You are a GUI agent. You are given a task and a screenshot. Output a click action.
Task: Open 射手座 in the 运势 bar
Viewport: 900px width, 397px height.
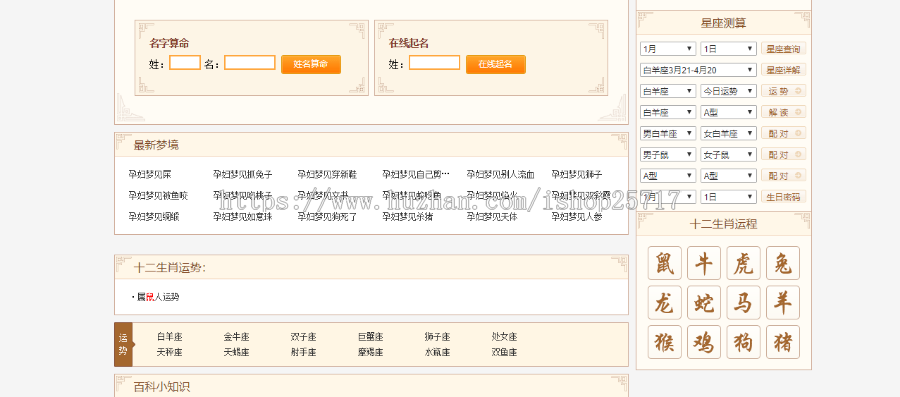[304, 353]
